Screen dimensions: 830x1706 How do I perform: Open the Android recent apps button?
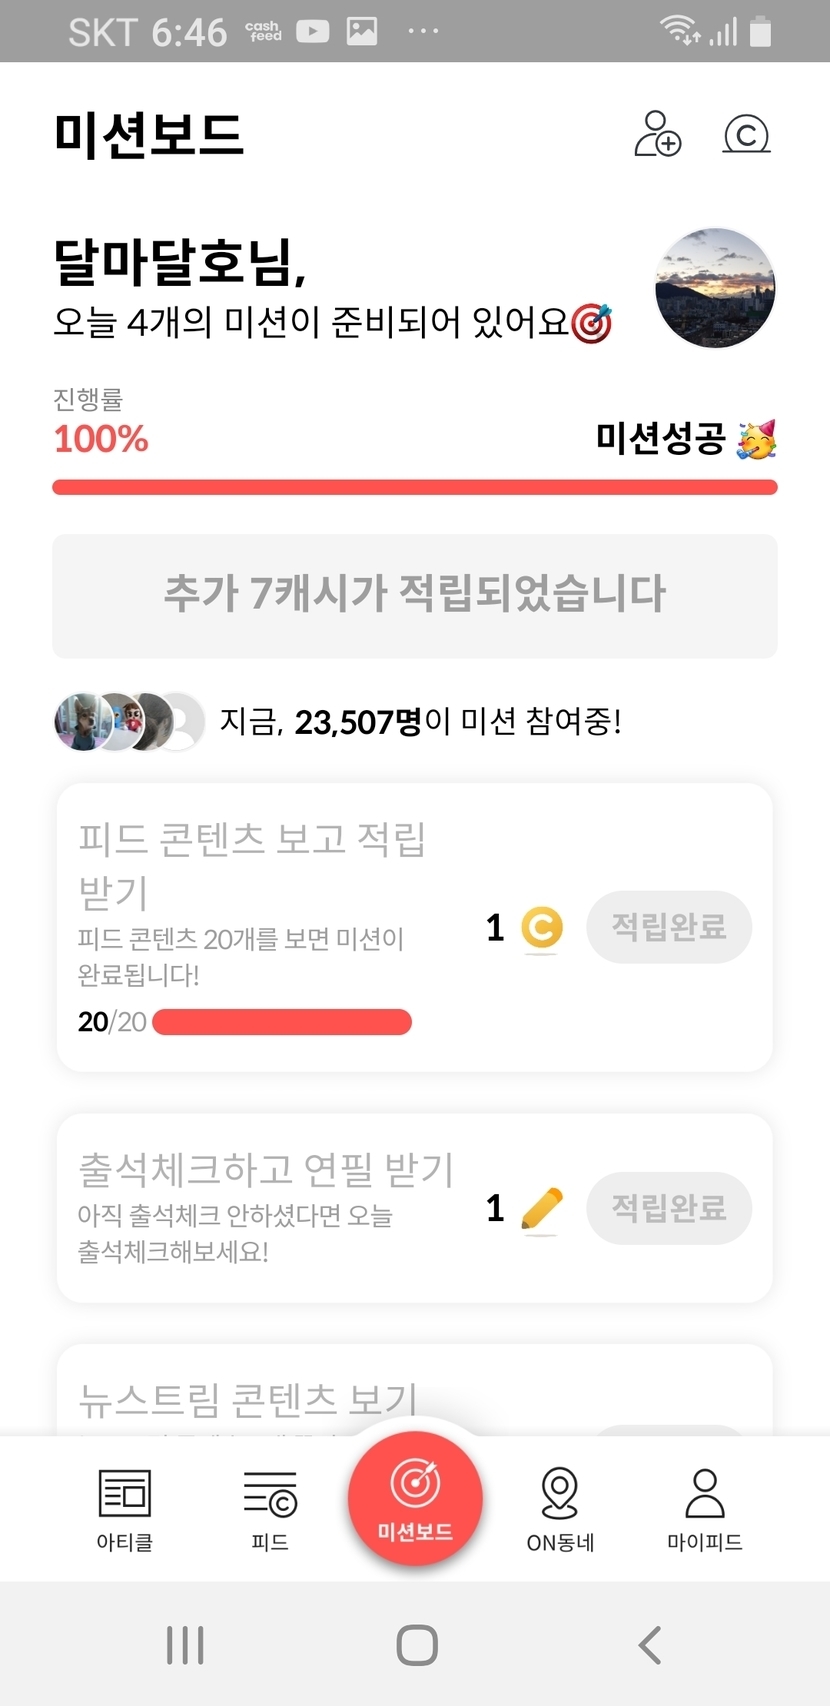185,1645
